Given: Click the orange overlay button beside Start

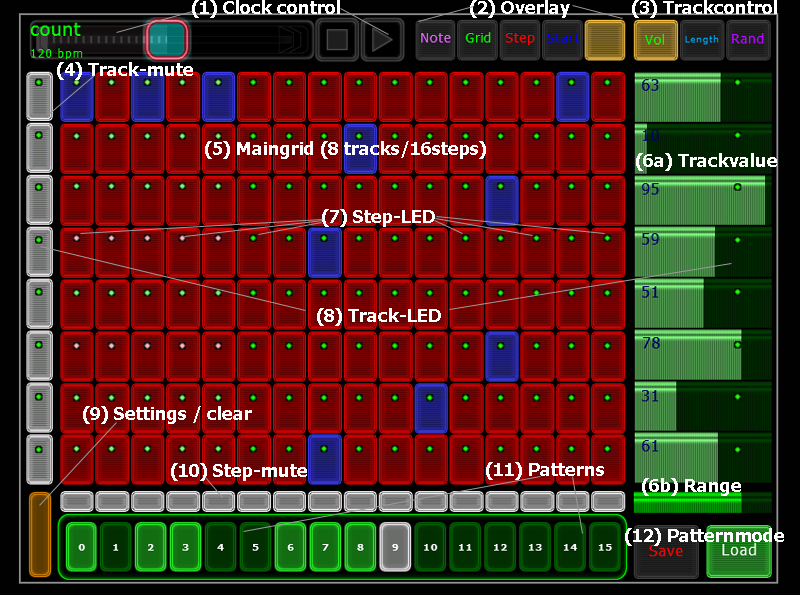Looking at the screenshot, I should coord(605,40).
